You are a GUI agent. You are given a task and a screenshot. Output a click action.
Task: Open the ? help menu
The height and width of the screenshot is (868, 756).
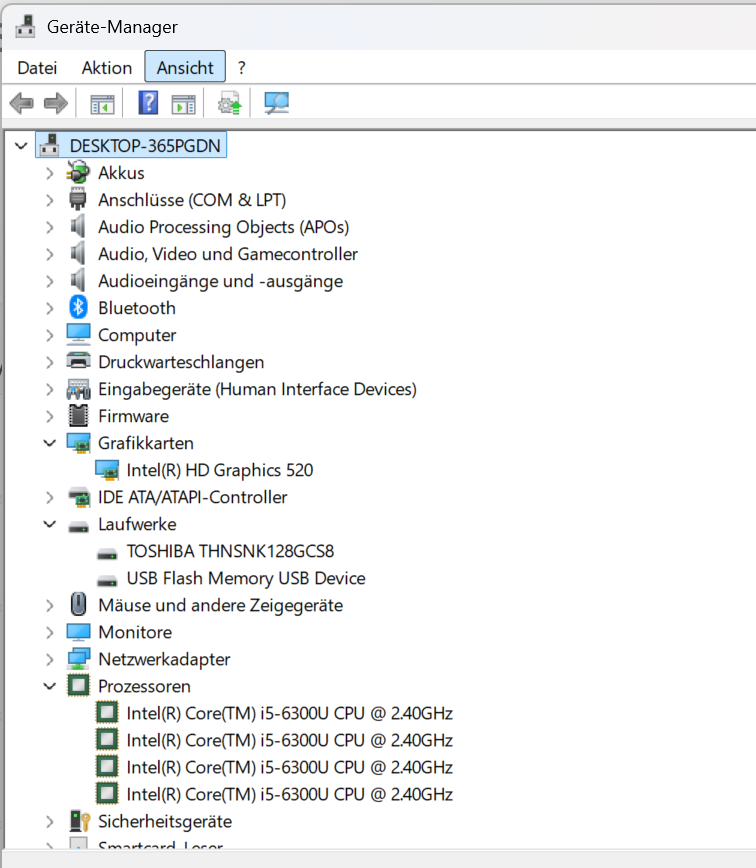241,68
